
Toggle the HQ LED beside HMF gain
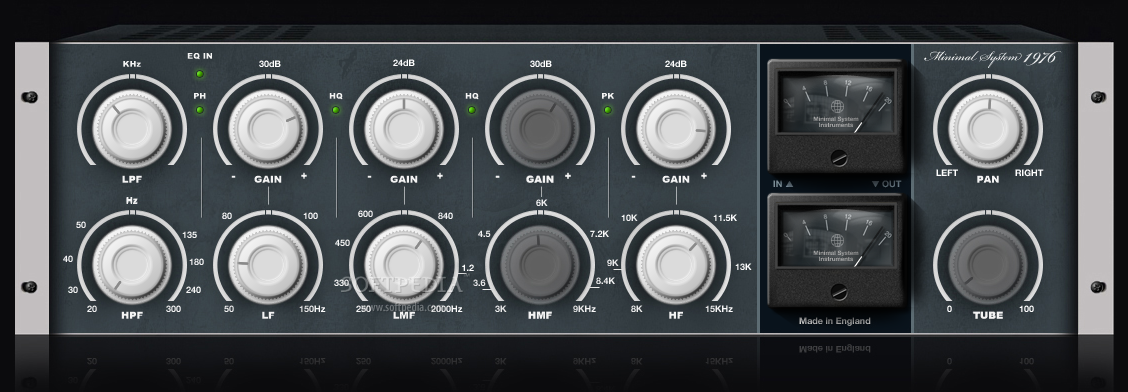(472, 110)
